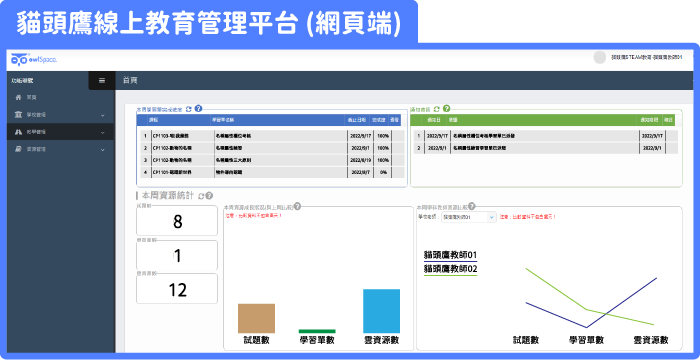Click the binoculars icon in sidebar

coord(18,132)
